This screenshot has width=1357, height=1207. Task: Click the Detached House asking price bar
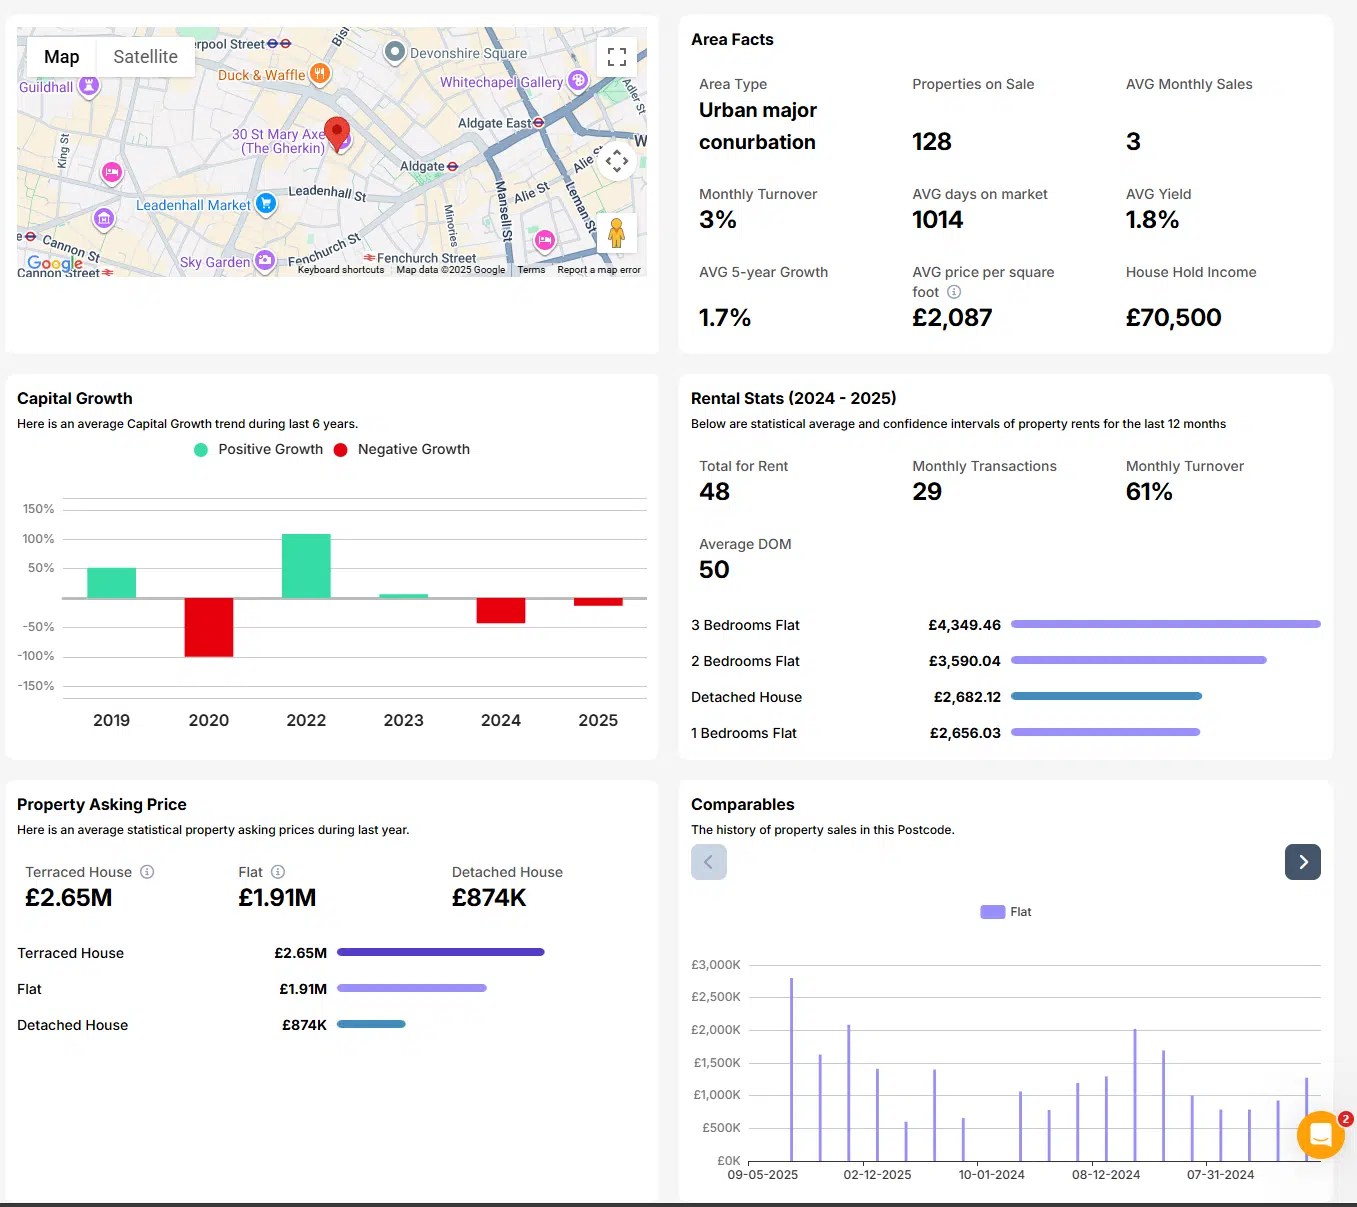point(371,1024)
